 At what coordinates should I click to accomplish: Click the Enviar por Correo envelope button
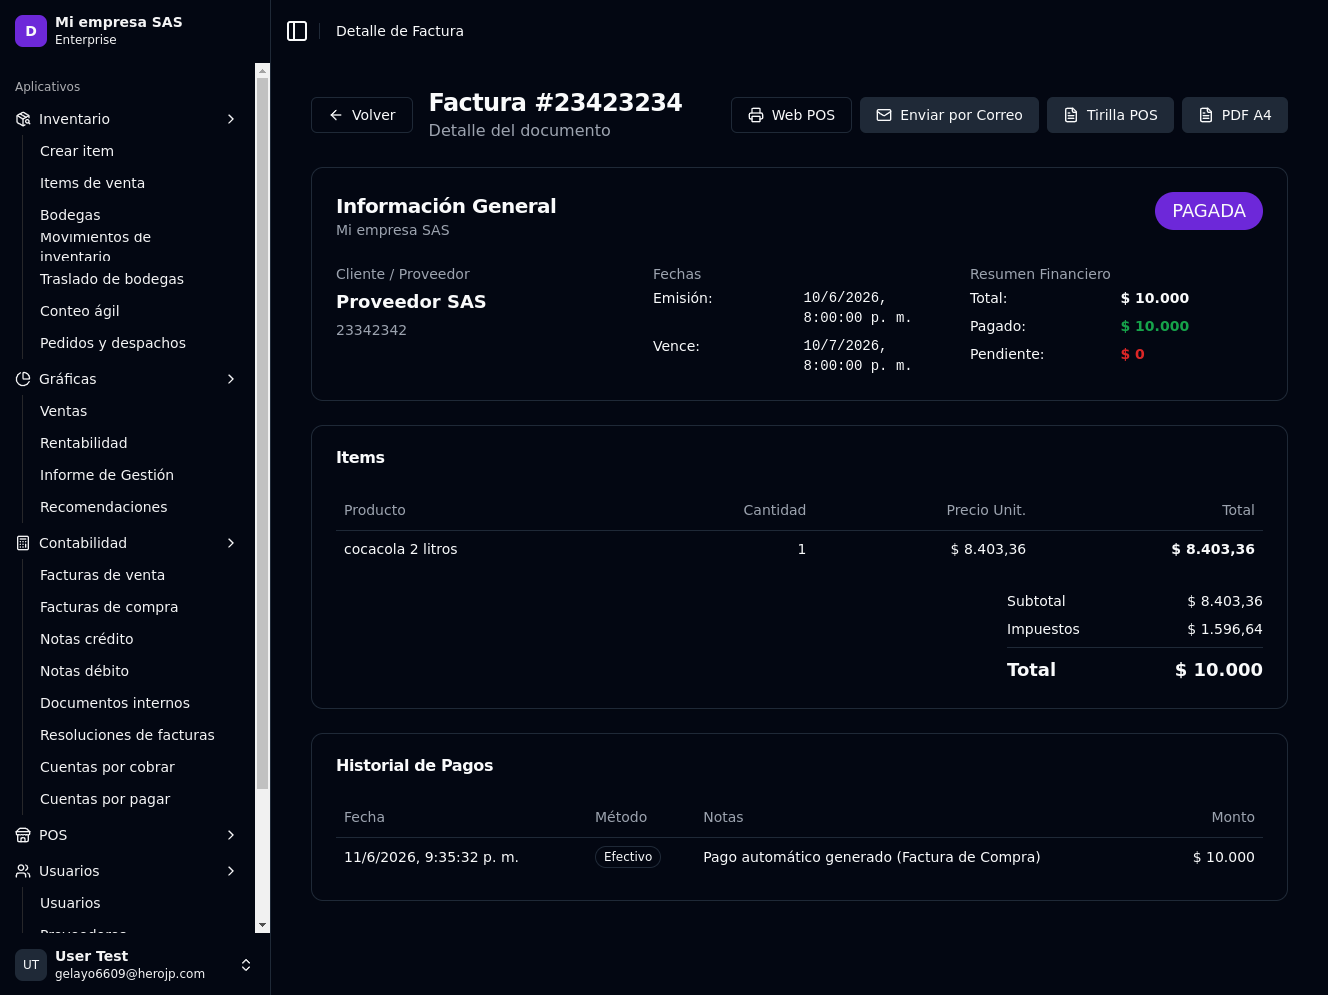(949, 115)
